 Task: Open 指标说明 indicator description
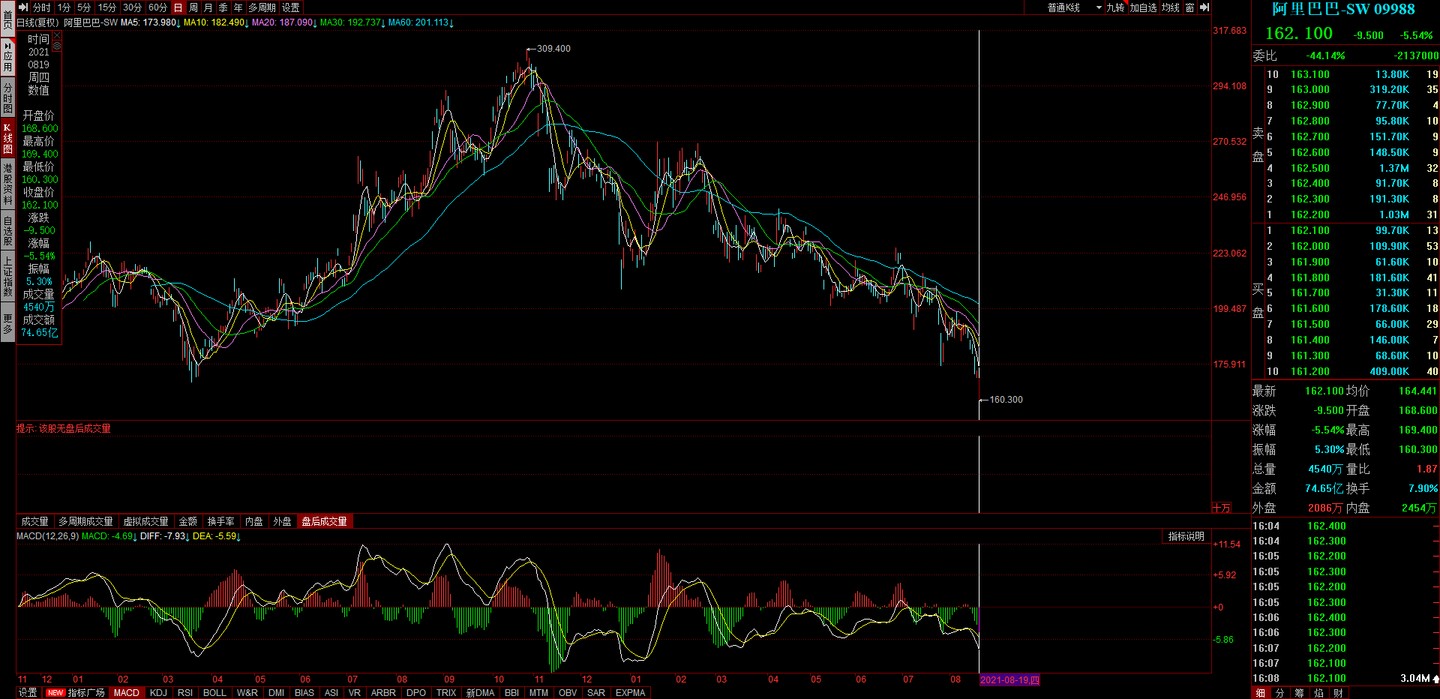pyautogui.click(x=1186, y=537)
